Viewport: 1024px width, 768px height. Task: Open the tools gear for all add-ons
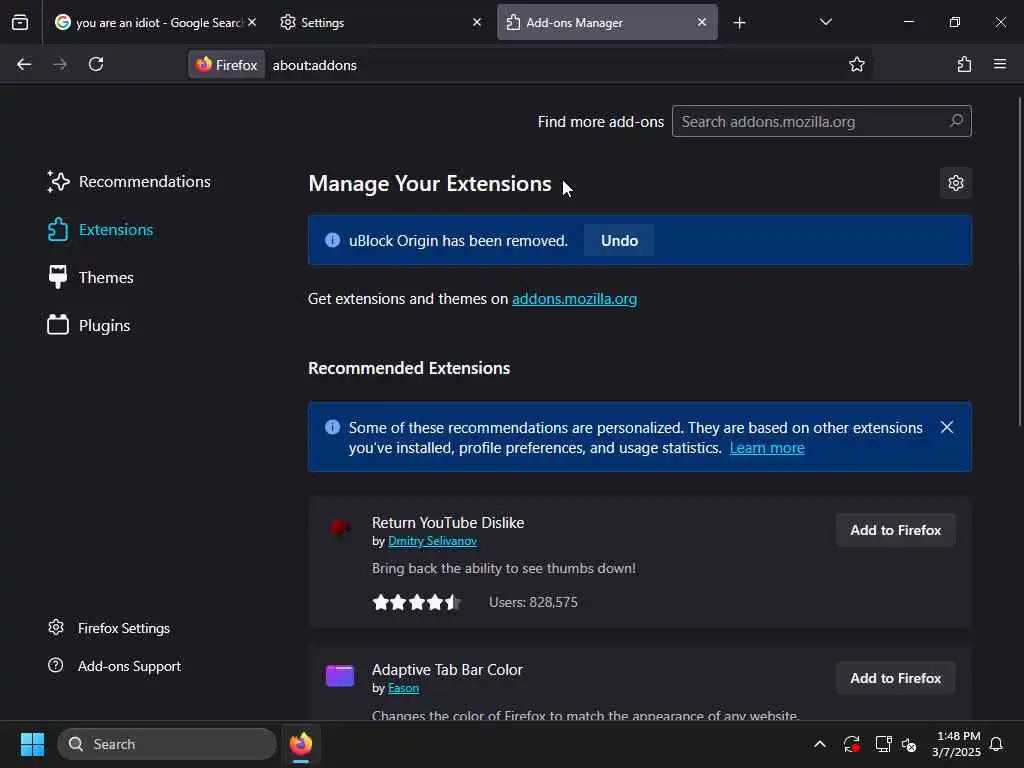click(x=955, y=183)
